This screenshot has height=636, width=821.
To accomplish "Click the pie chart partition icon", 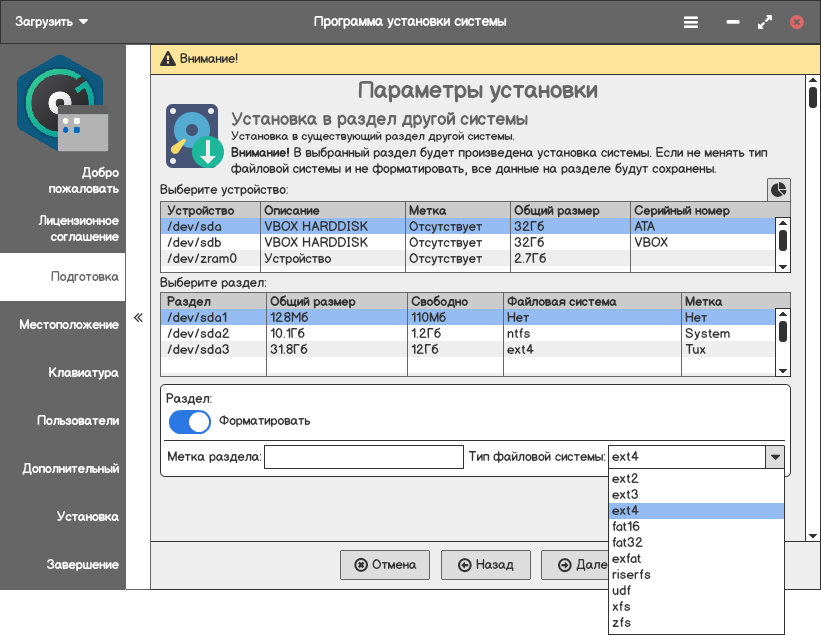I will 778,189.
